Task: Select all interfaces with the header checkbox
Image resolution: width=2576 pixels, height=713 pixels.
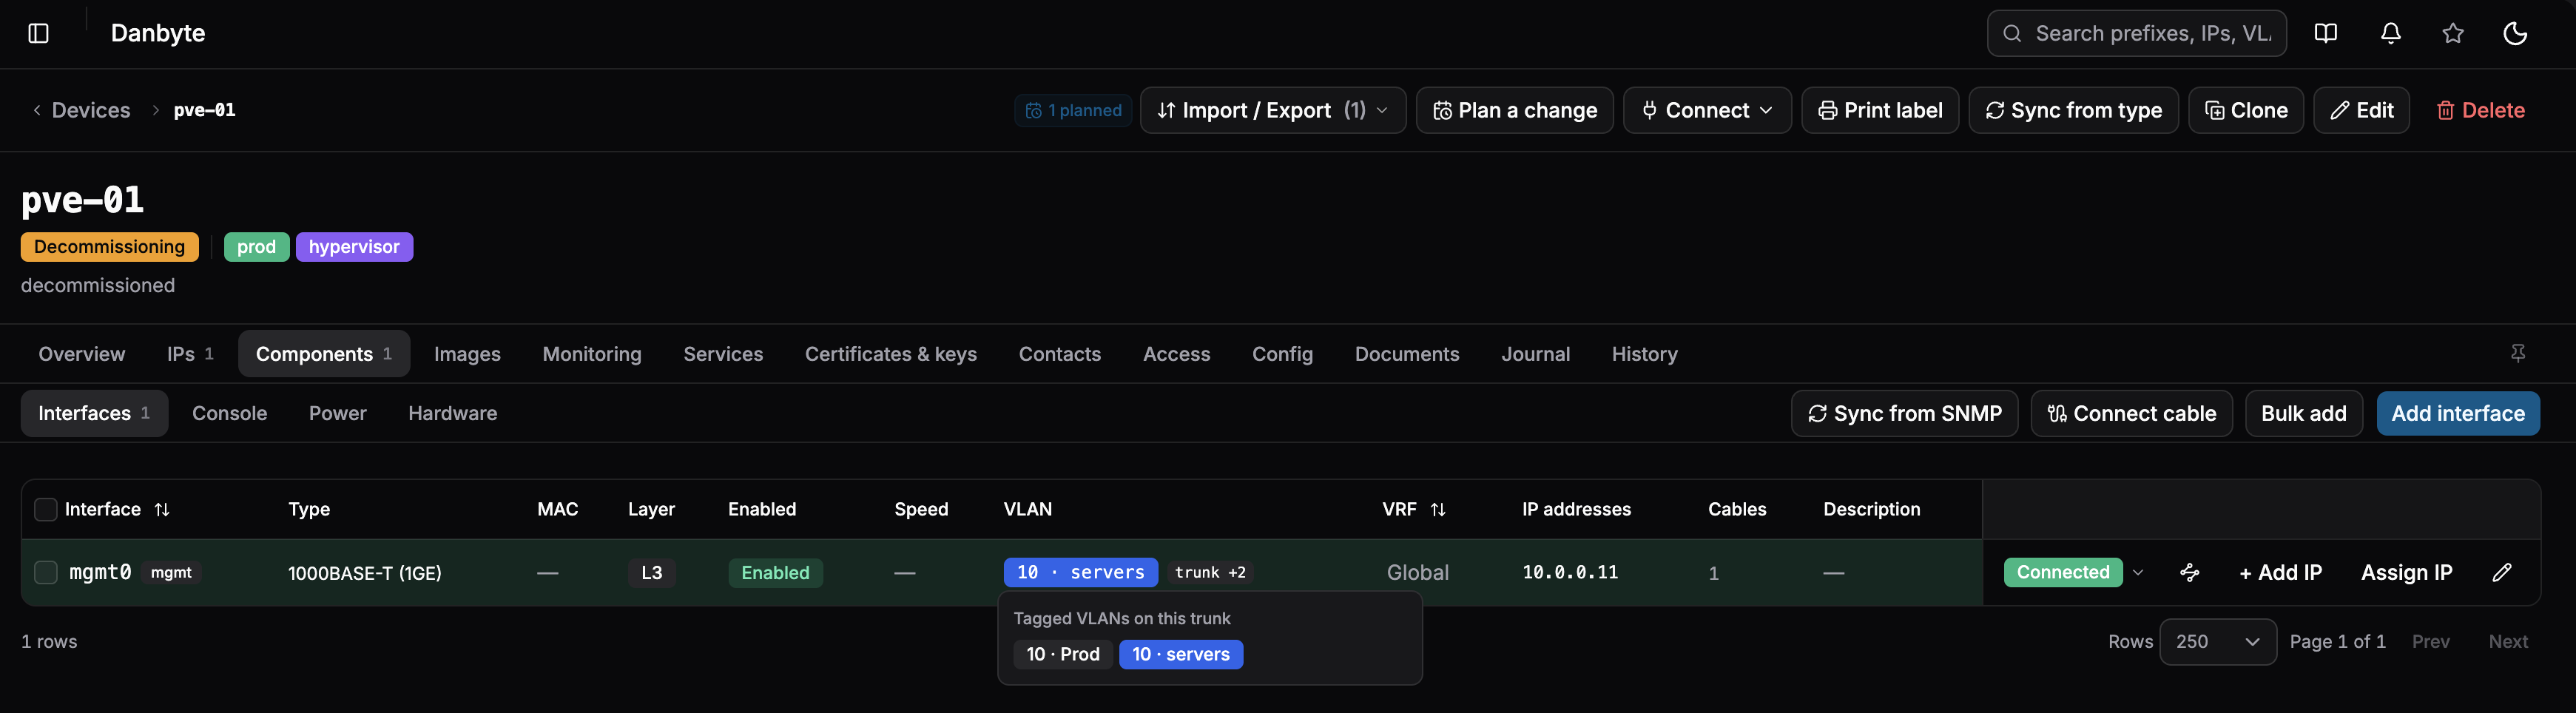Action: [46, 509]
